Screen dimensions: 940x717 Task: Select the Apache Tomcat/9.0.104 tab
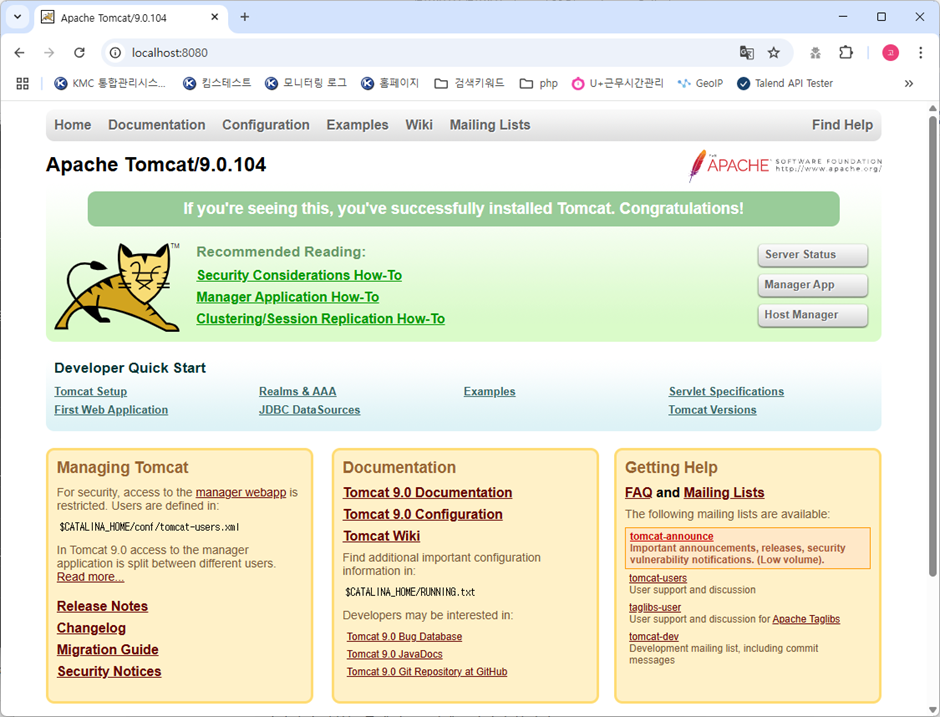pos(131,17)
